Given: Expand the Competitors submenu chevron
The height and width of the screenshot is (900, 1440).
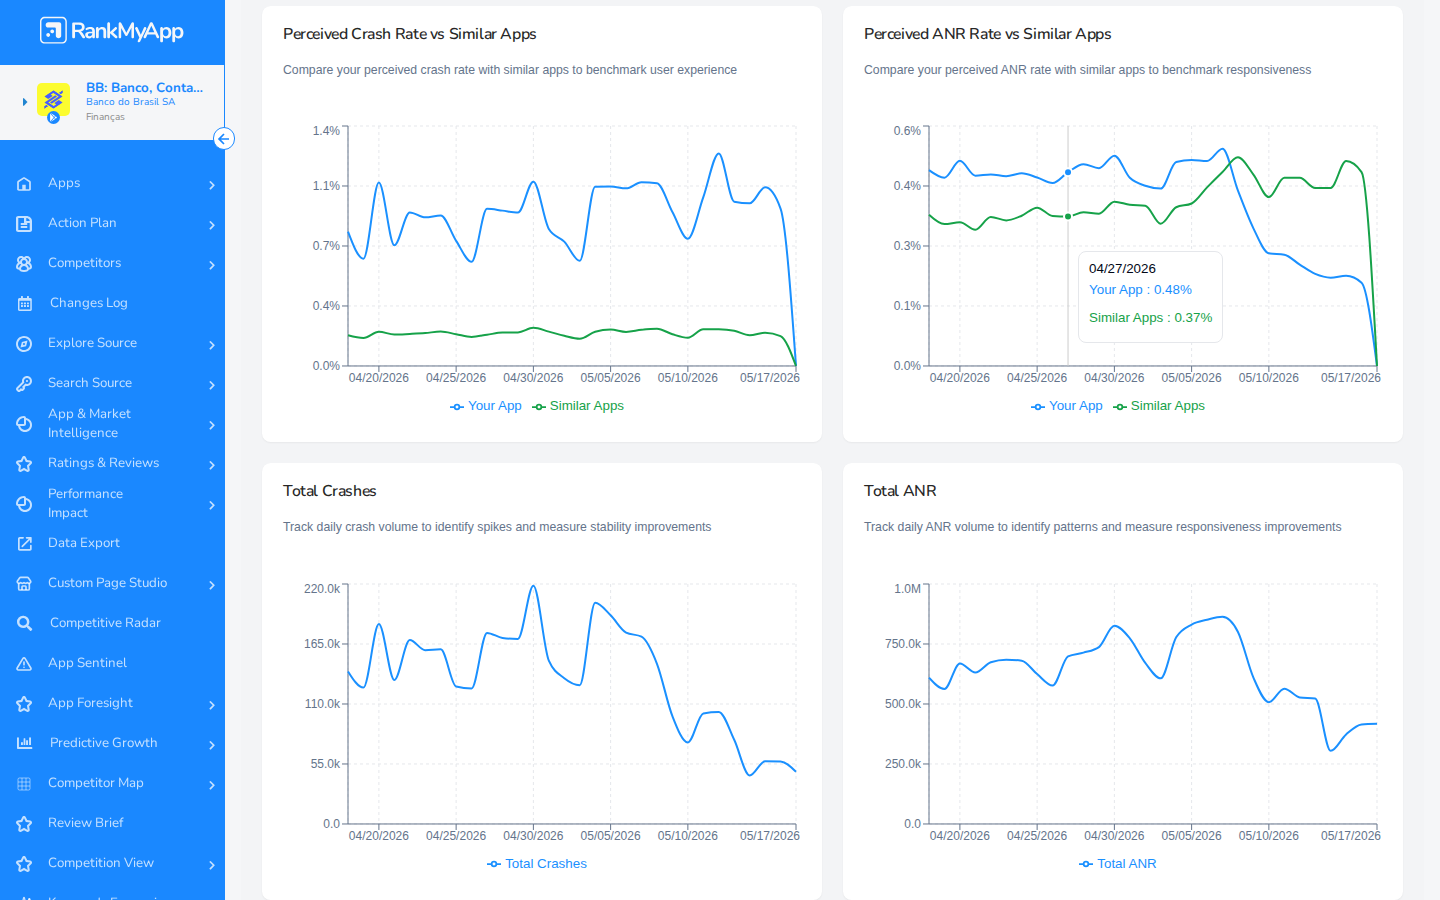Looking at the screenshot, I should click(212, 265).
